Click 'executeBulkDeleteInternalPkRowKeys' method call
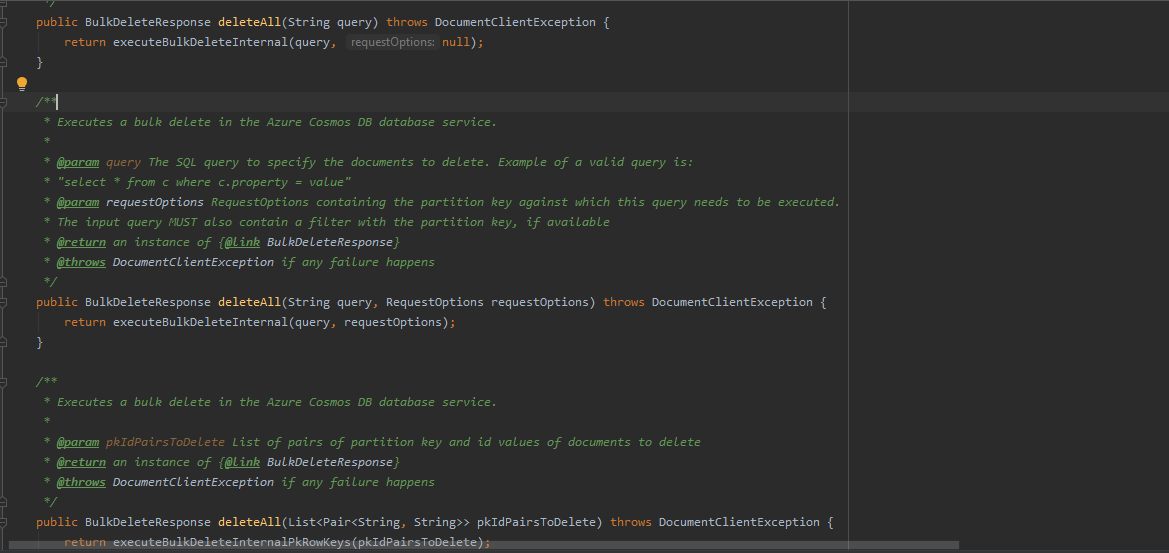Screen dimensions: 1169x553 (232, 542)
